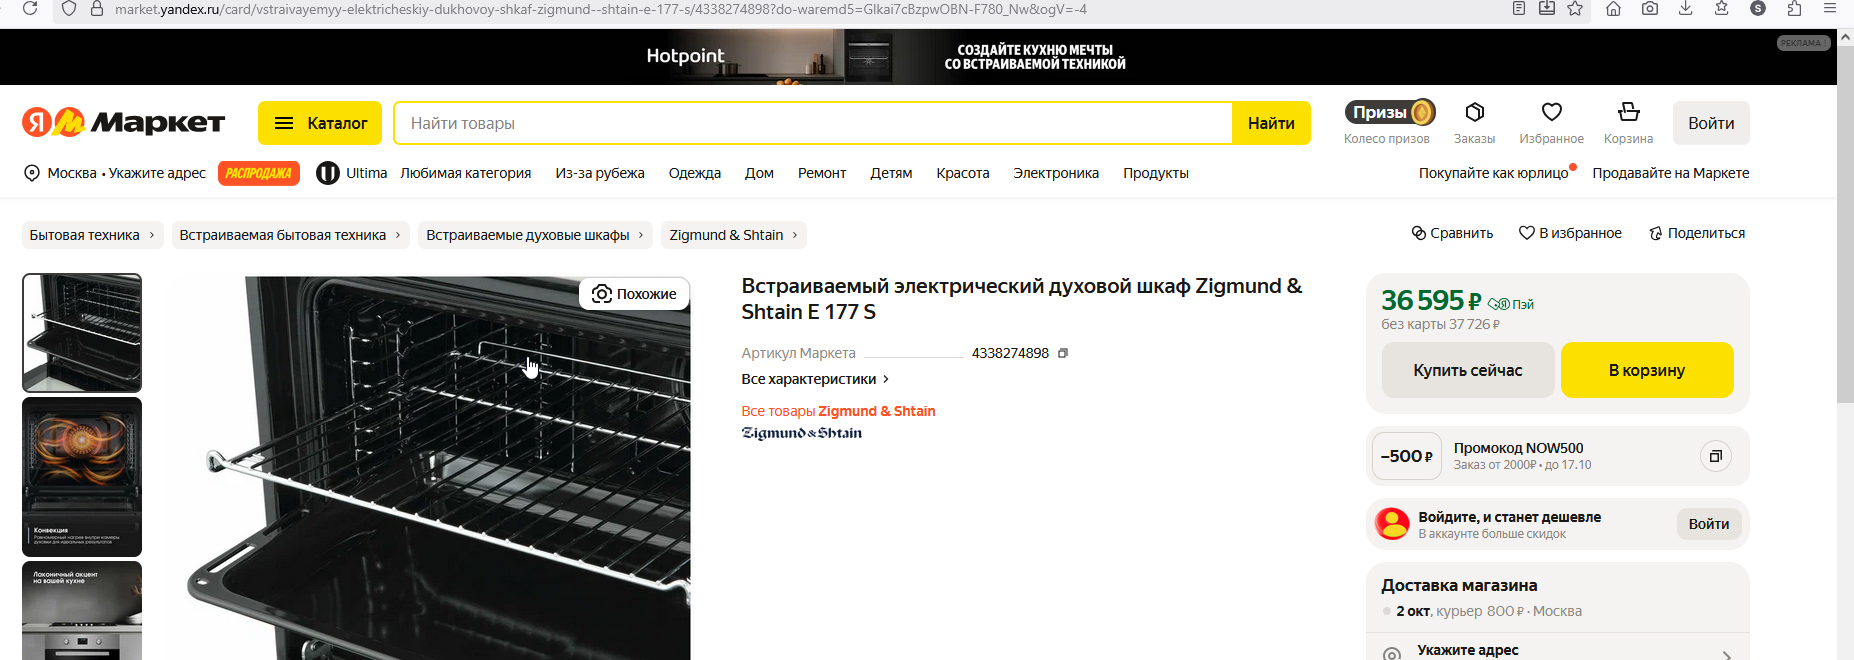Copy Артикул Маркета number icon

[x=1063, y=353]
